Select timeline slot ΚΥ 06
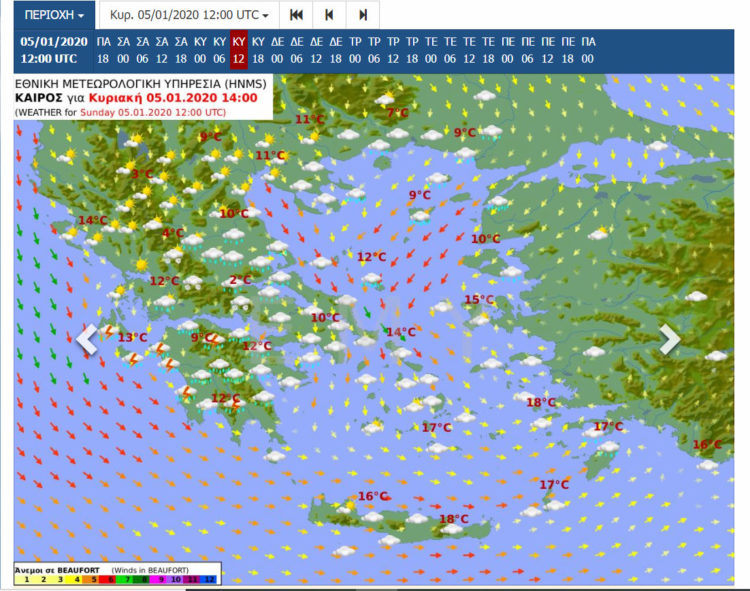Screen dimensions: 750x591 click(x=220, y=50)
